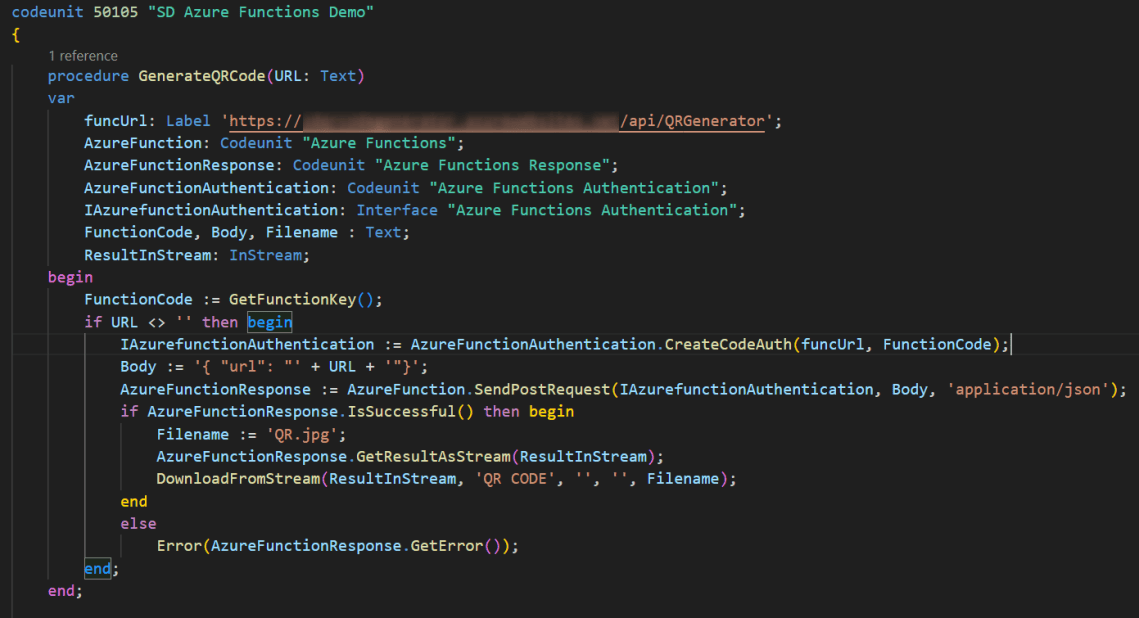Image resolution: width=1139 pixels, height=618 pixels.
Task: Click the 'else' keyword
Action: 138,524
